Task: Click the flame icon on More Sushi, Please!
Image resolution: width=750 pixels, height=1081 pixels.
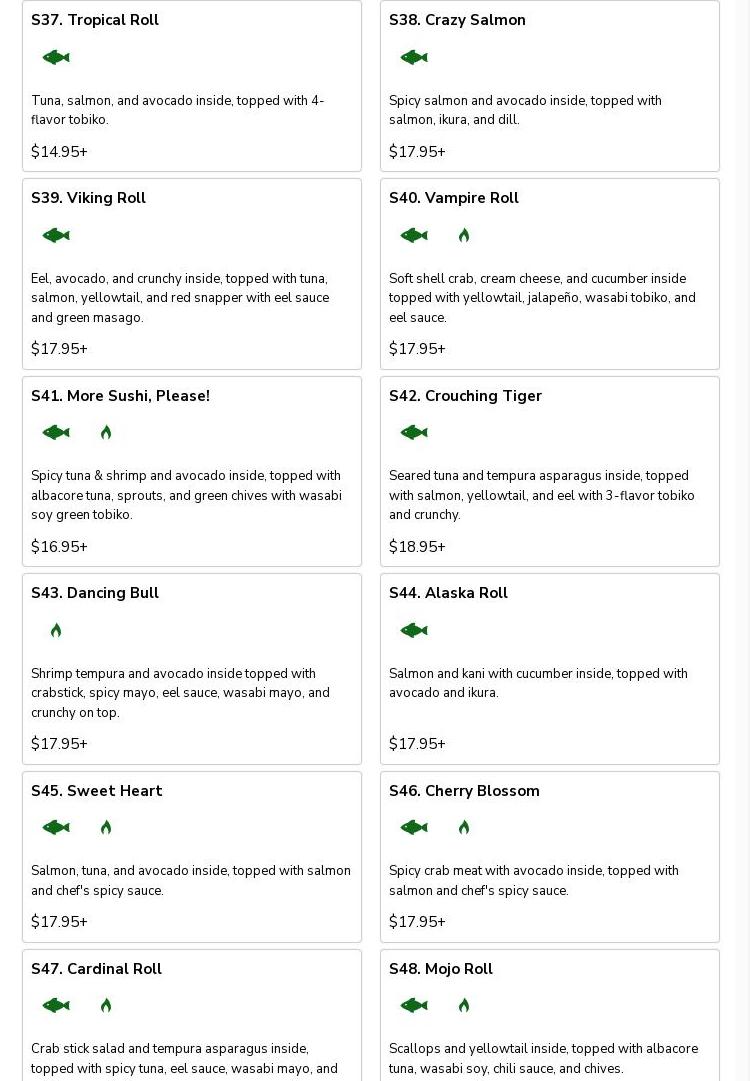Action: click(106, 433)
